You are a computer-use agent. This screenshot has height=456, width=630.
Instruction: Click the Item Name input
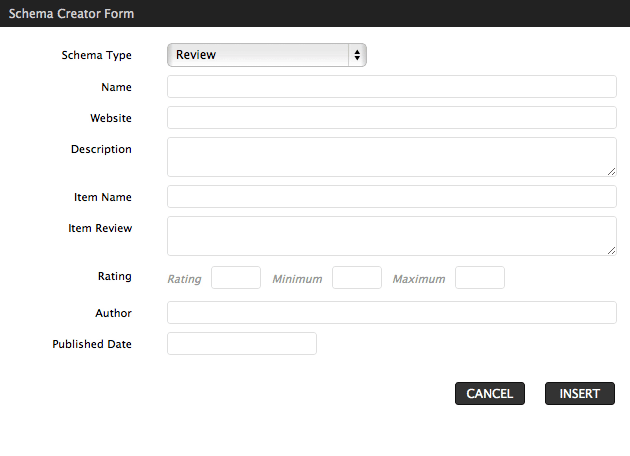coord(392,196)
